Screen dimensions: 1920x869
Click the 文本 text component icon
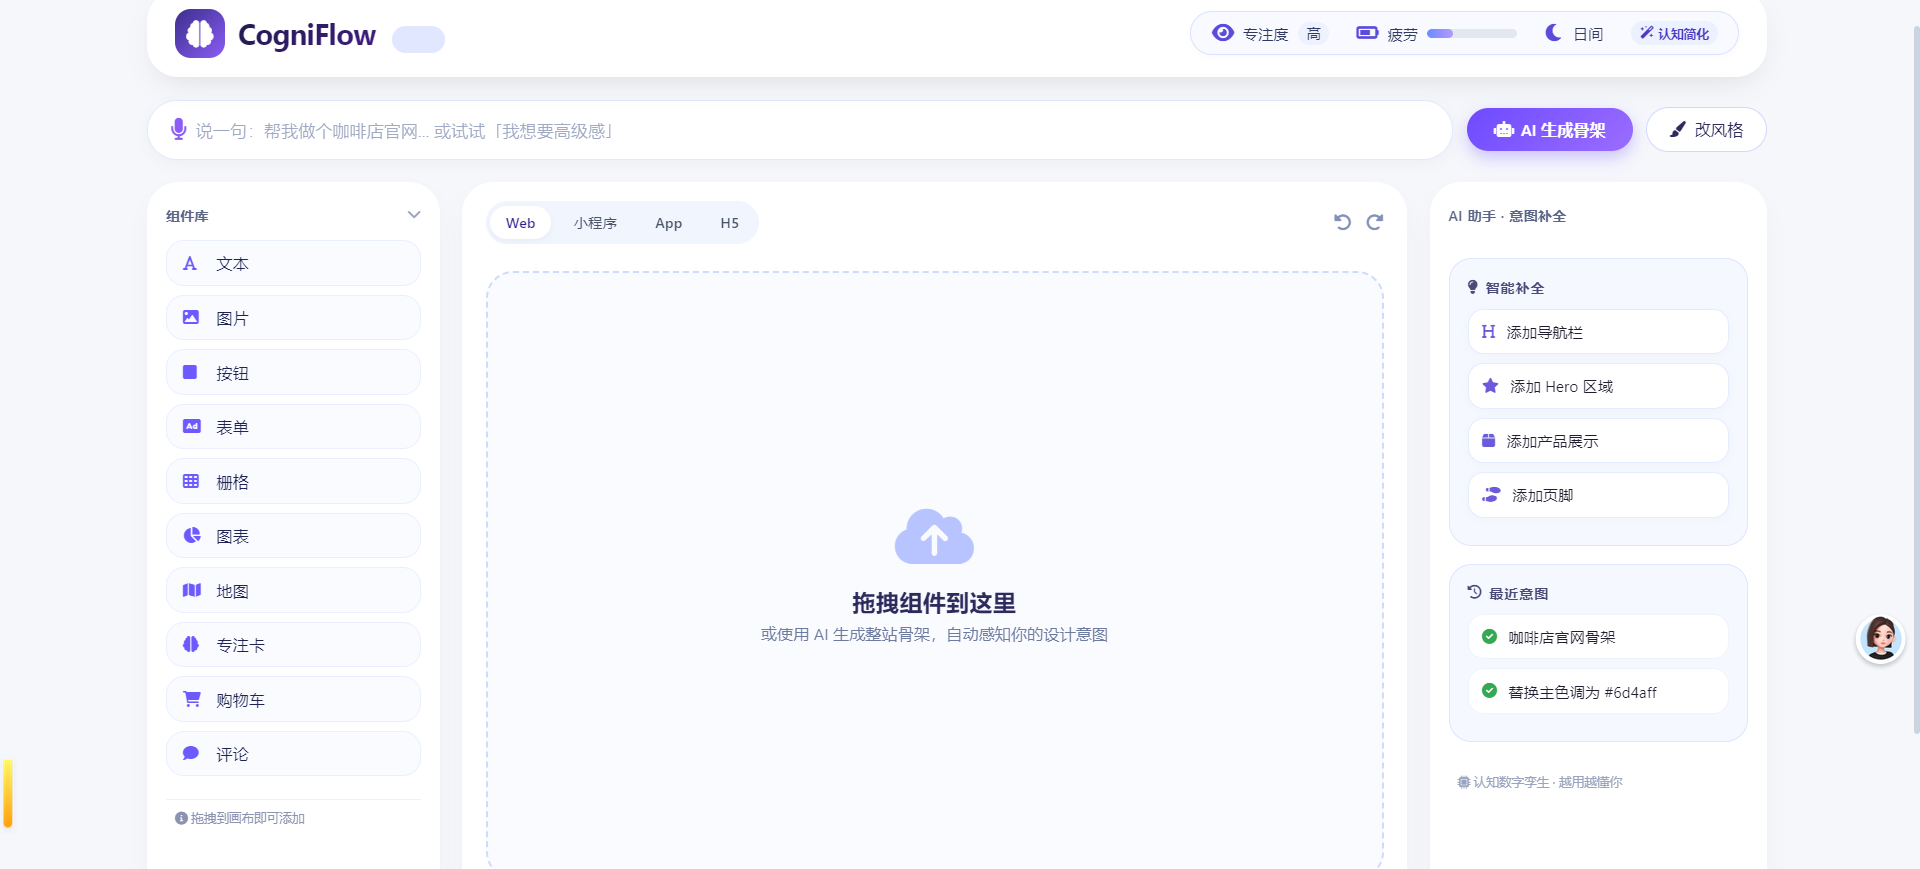point(190,263)
